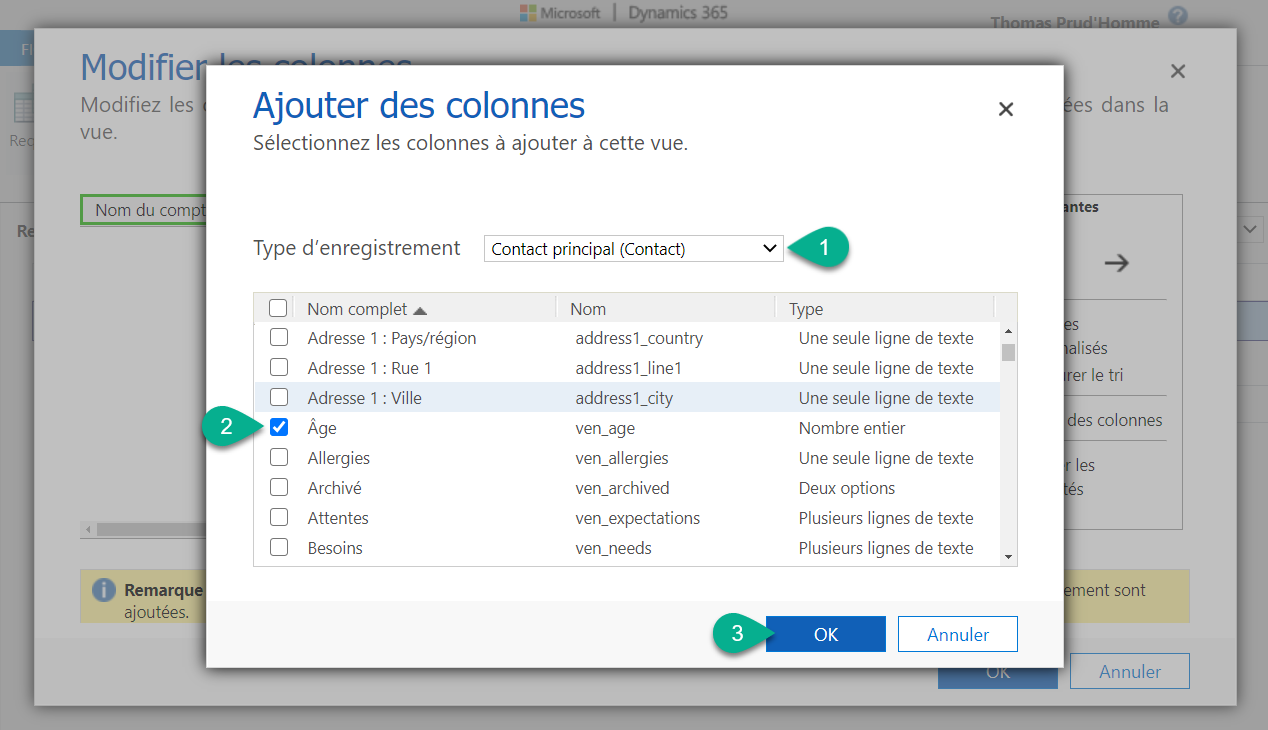Click Annuler to cancel adding columns
1268x730 pixels.
(957, 633)
